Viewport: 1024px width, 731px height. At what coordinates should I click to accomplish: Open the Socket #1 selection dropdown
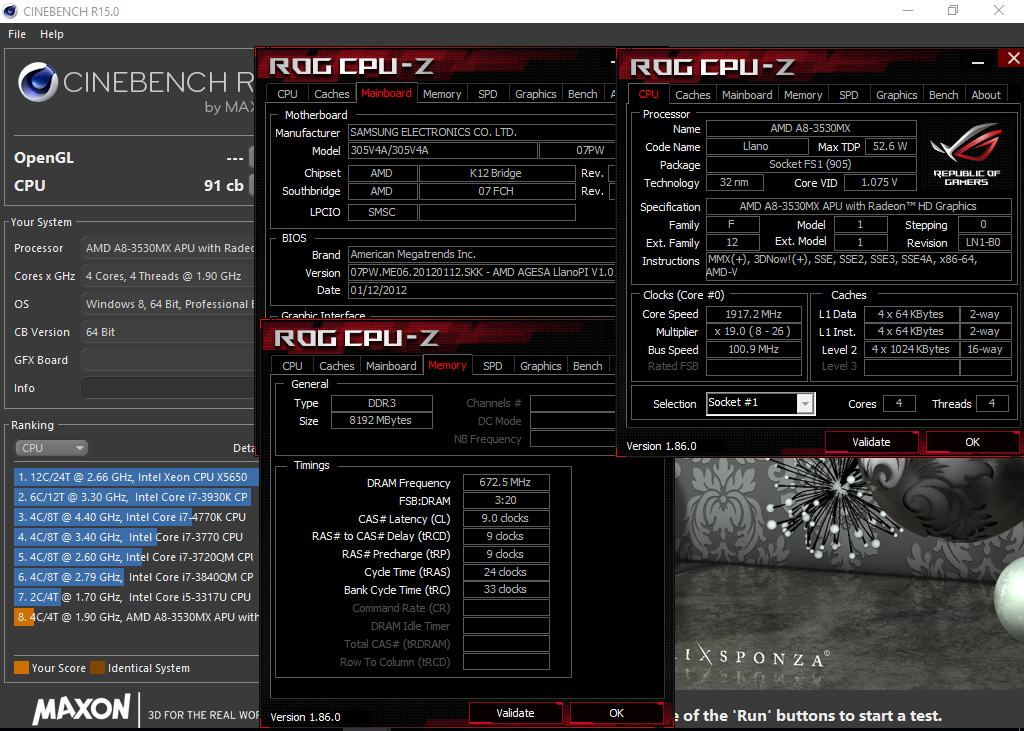[761, 404]
